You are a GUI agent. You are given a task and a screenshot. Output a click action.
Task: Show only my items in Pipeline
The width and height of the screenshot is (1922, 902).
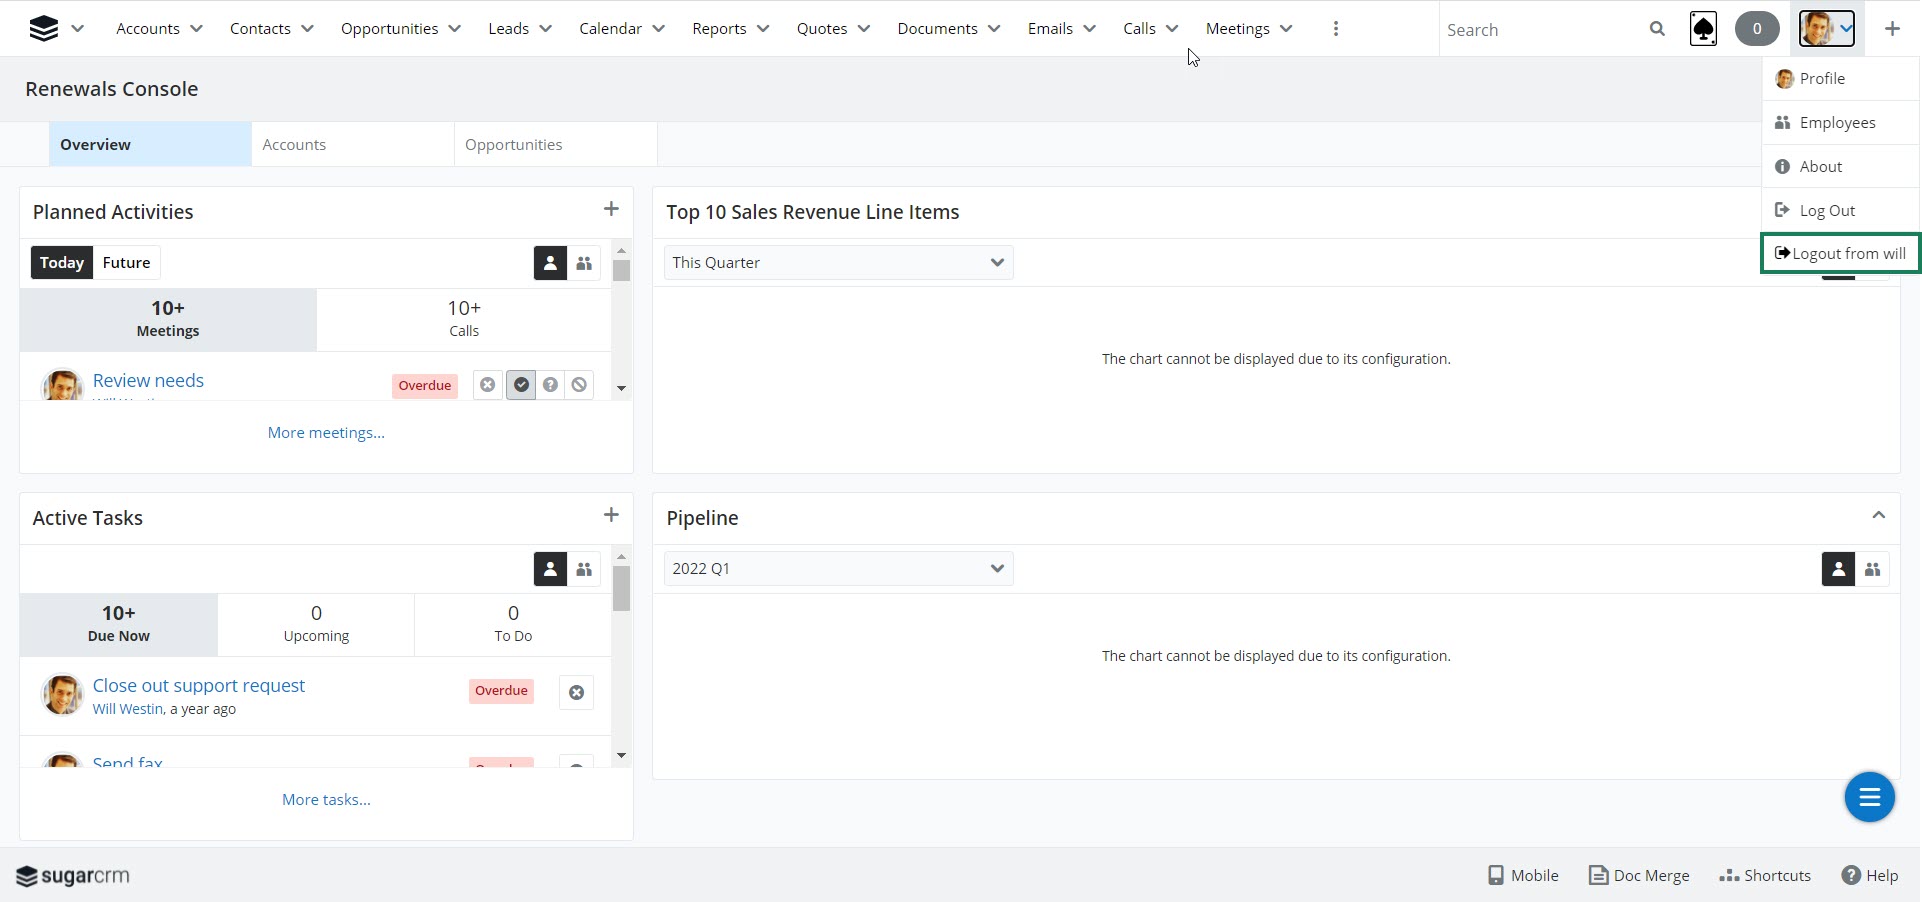click(1837, 569)
